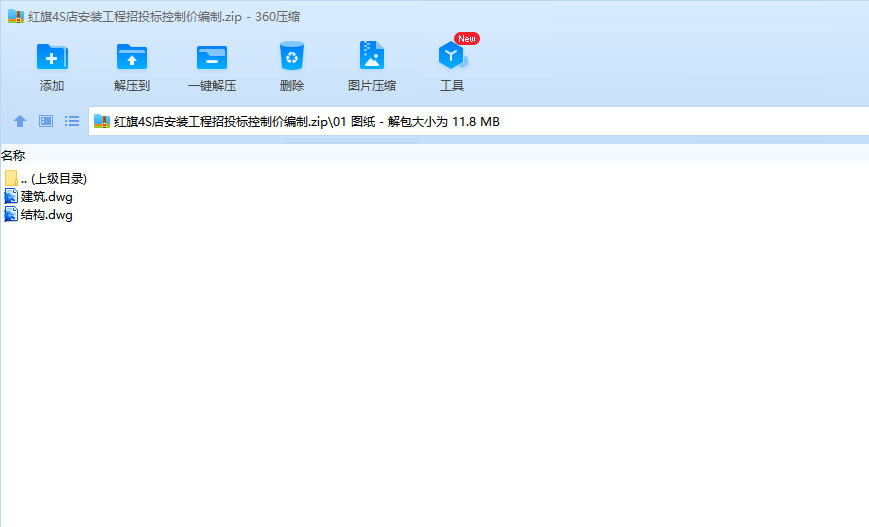
Task: Switch to the large icon view button
Action: 46,121
